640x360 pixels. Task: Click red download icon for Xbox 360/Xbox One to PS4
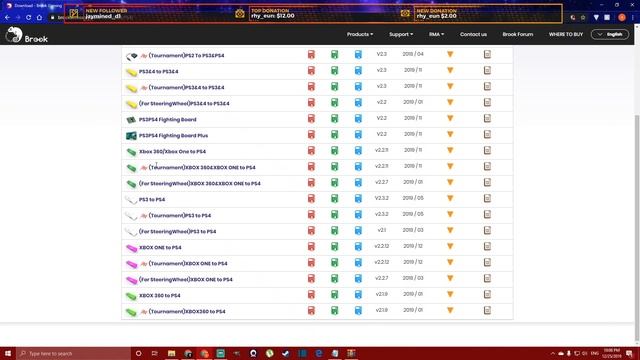(x=311, y=150)
